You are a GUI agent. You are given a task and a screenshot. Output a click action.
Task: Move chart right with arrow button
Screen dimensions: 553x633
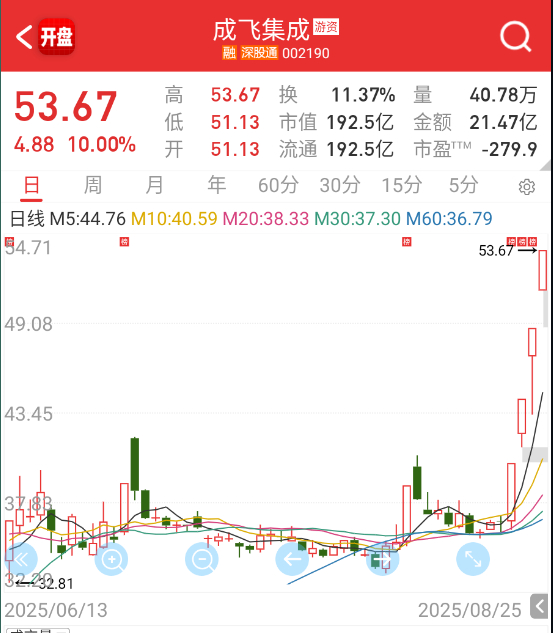(382, 559)
